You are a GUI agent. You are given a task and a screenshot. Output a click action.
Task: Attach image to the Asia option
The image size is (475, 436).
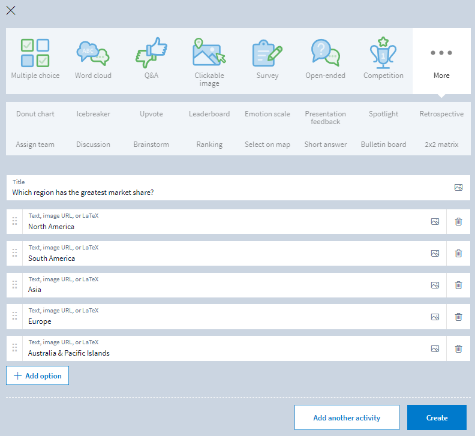click(x=435, y=285)
